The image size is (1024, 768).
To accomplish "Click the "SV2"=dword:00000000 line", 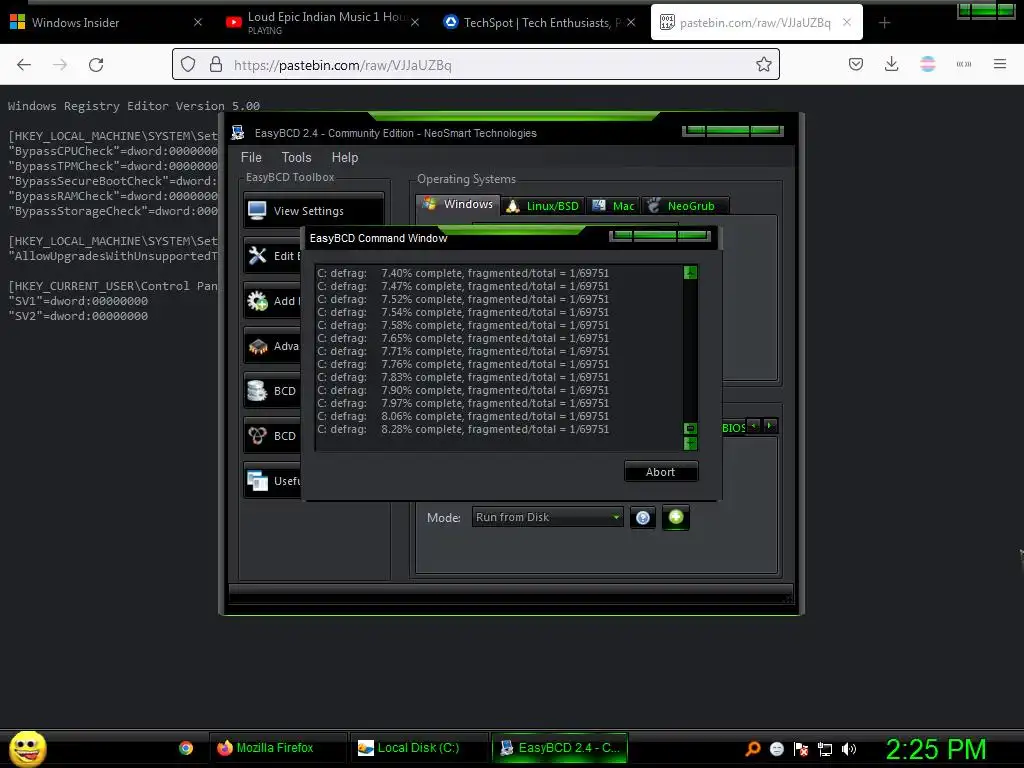I will 78,316.
